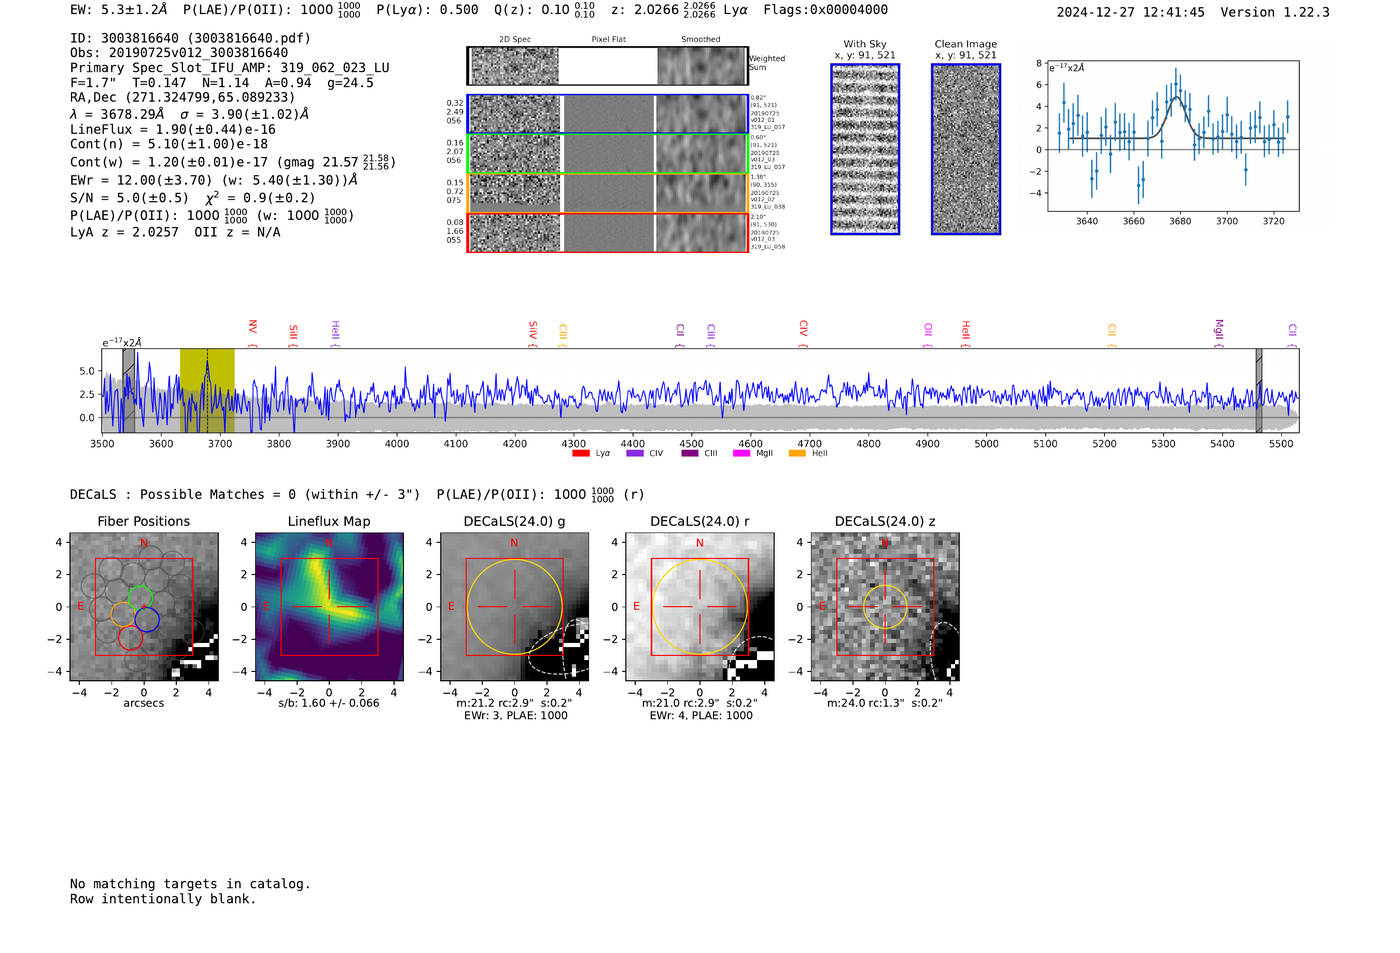This screenshot has height=953, width=1400.
Task: Click the 'No matching targets in catalog.' message
Action: pos(190,884)
